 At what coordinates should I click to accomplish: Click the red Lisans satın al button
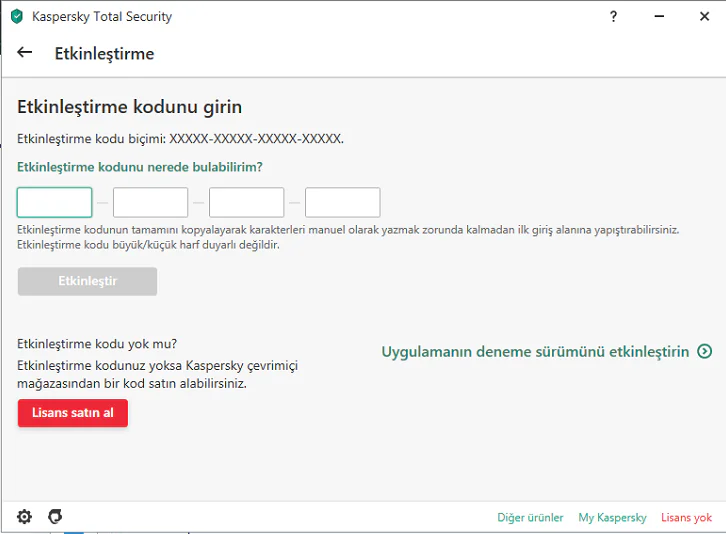(73, 413)
